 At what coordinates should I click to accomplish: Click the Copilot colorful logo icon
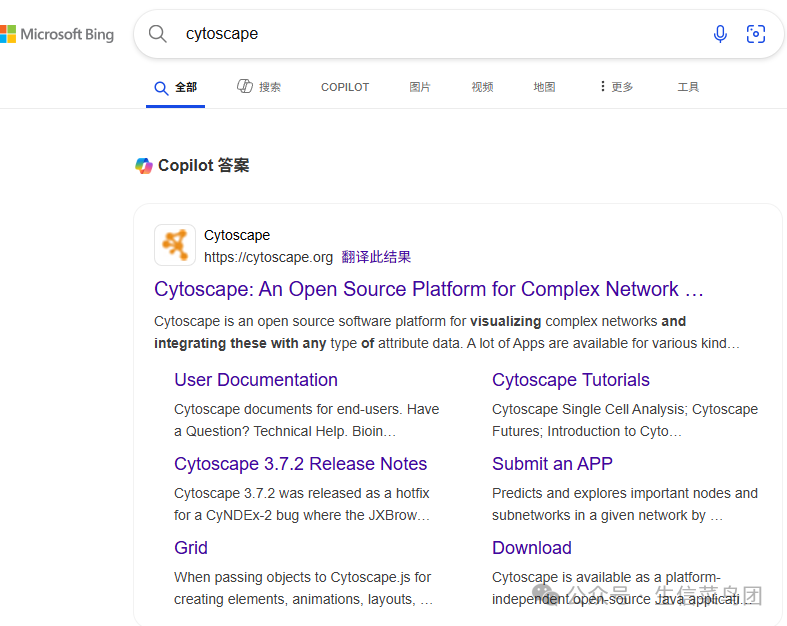(144, 166)
